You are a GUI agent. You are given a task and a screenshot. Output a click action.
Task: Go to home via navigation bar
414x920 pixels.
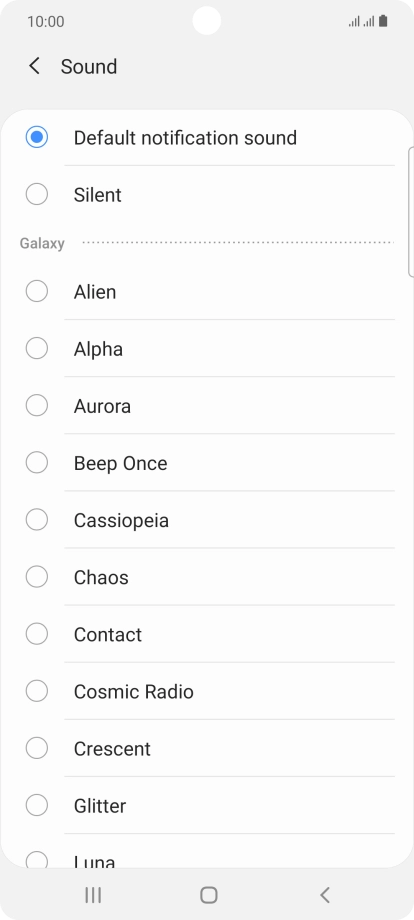208,895
